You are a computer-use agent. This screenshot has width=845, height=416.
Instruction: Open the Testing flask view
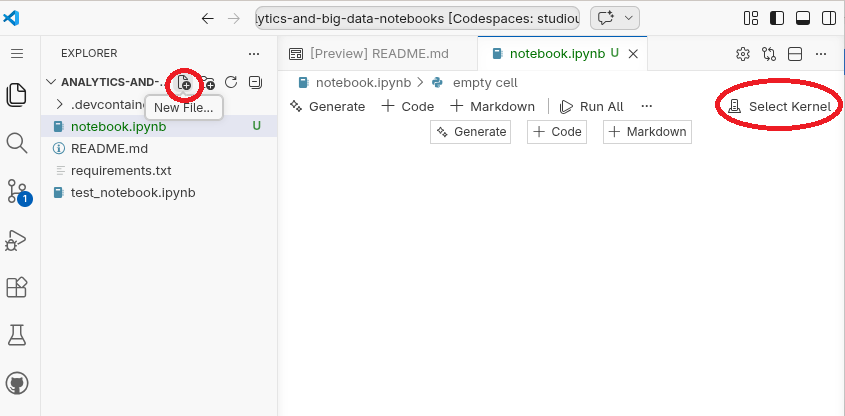(x=17, y=335)
